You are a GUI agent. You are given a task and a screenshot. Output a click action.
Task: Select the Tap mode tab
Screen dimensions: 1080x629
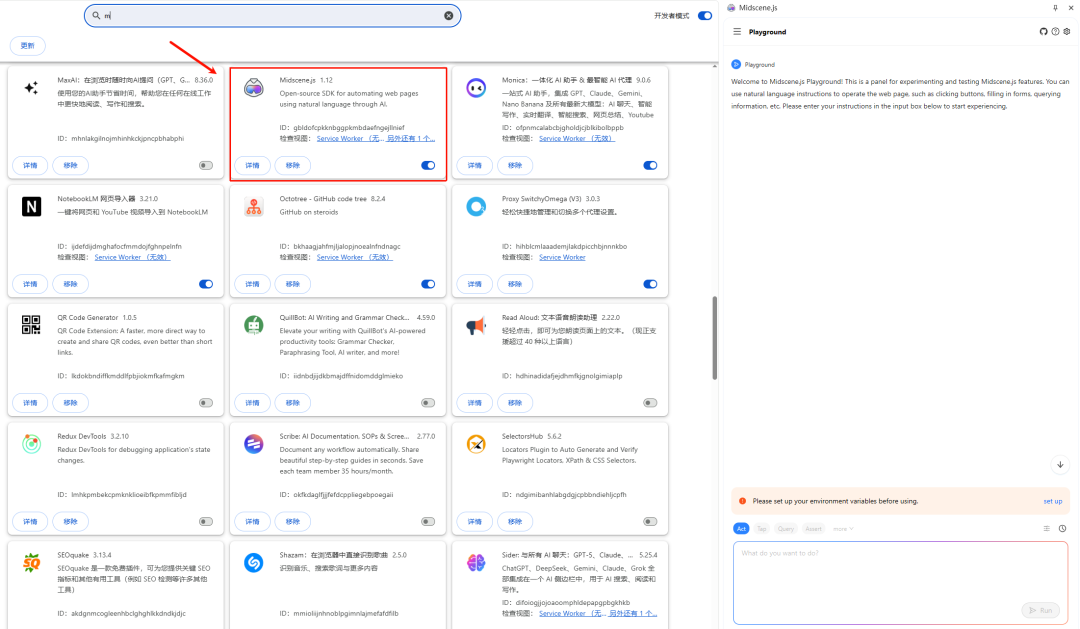761,529
